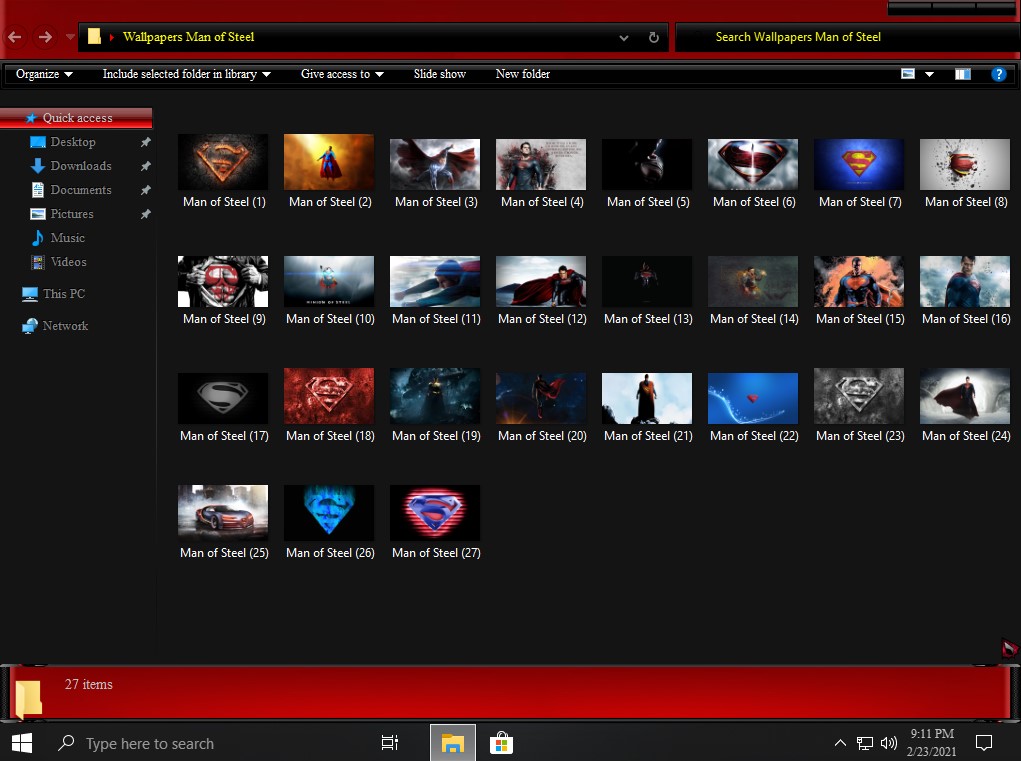Toggle the preview pane
1021x761 pixels.
tap(963, 74)
